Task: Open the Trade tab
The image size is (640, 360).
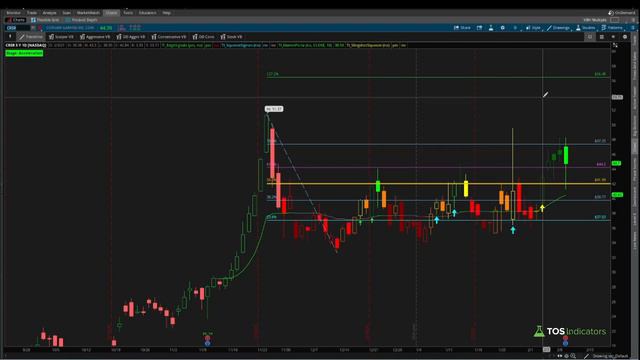Action: click(31, 13)
